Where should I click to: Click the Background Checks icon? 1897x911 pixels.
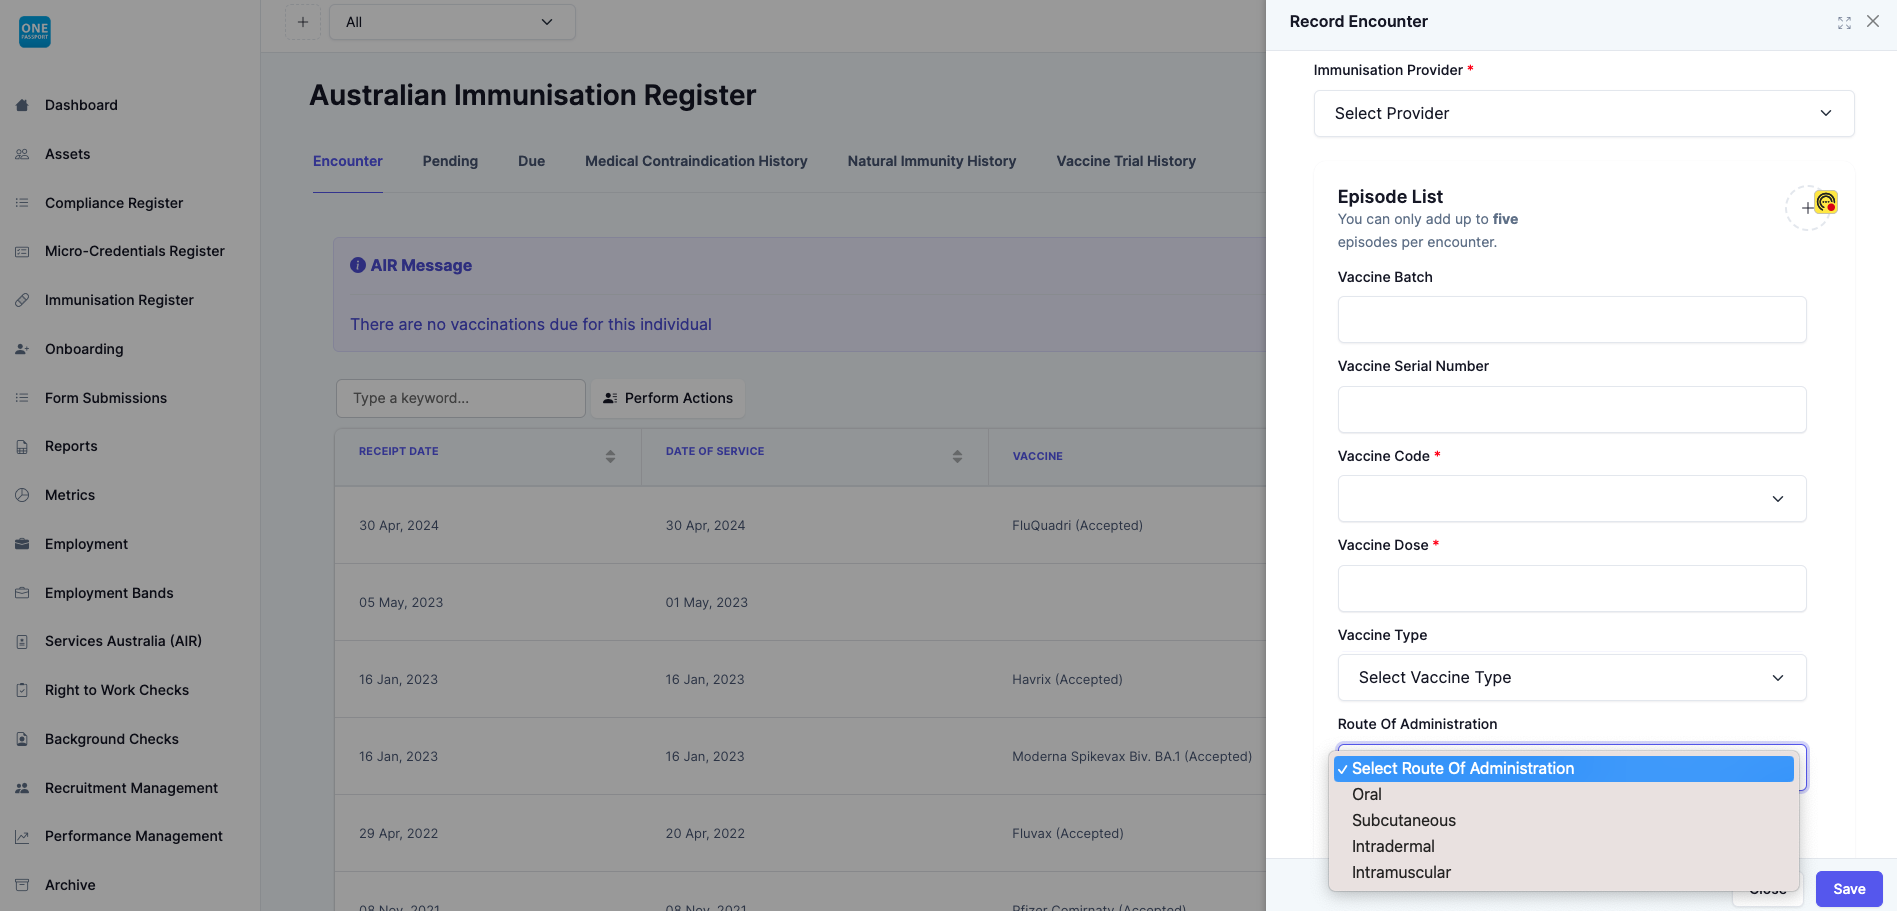point(22,739)
